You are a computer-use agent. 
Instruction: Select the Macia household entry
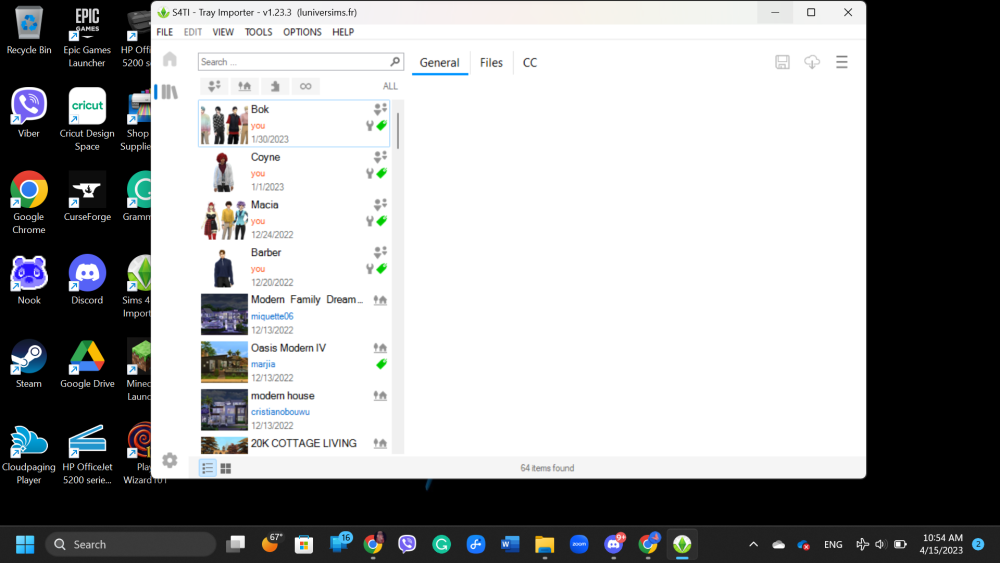point(294,219)
